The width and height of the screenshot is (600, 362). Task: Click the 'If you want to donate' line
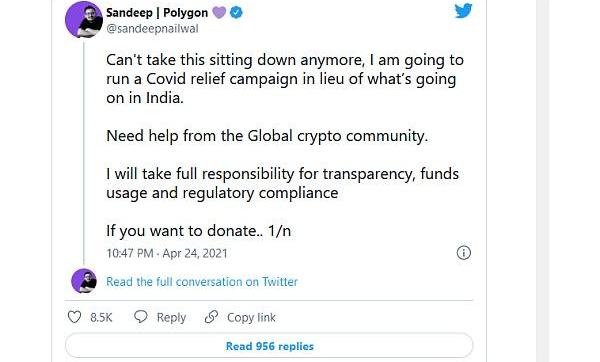pyautogui.click(x=198, y=231)
